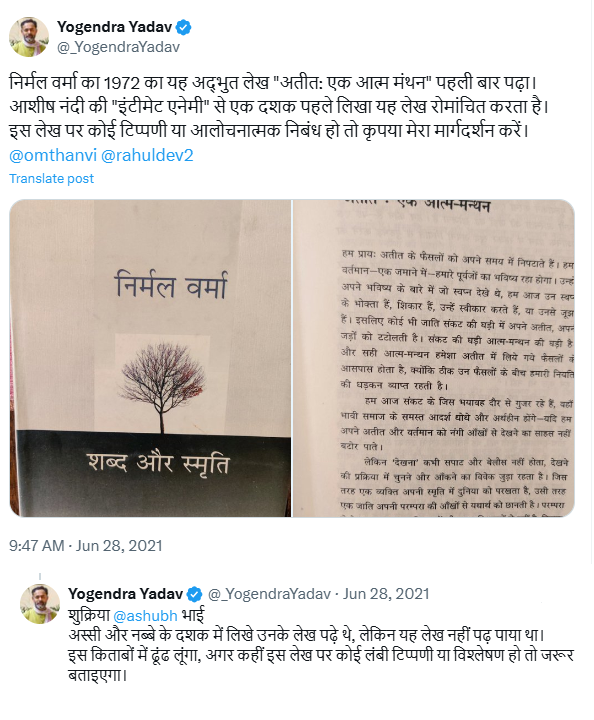594x720 pixels.
Task: Open the @_YogendraYadav handle in the reply
Action: tap(269, 594)
